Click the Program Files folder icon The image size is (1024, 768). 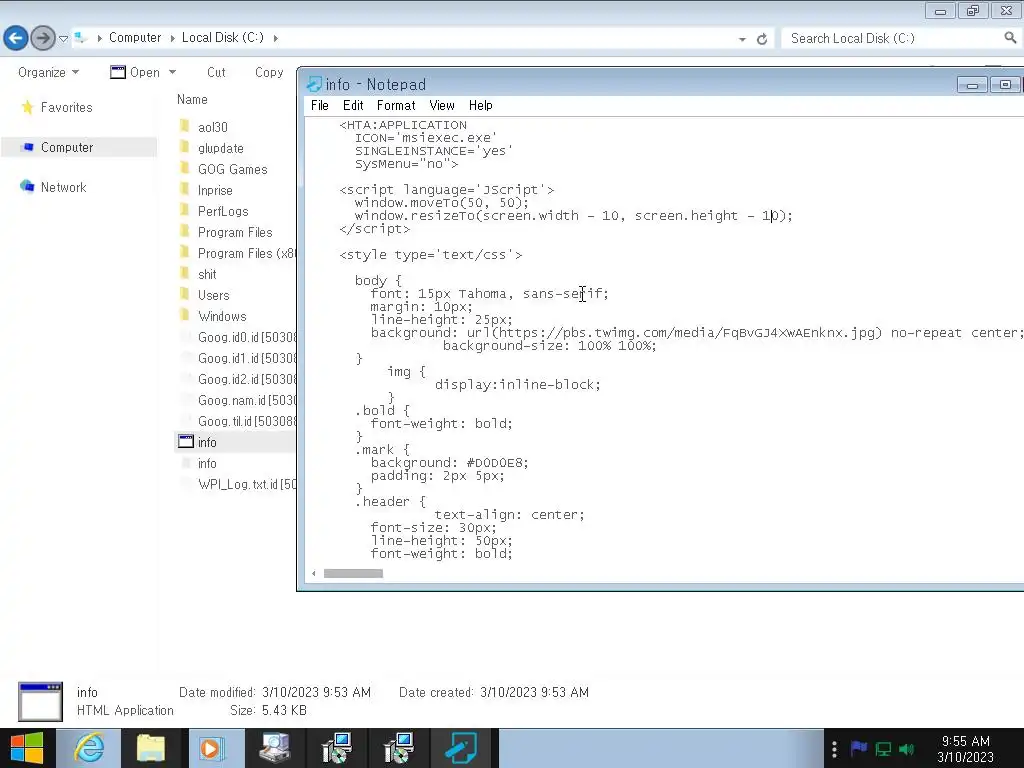tap(185, 232)
